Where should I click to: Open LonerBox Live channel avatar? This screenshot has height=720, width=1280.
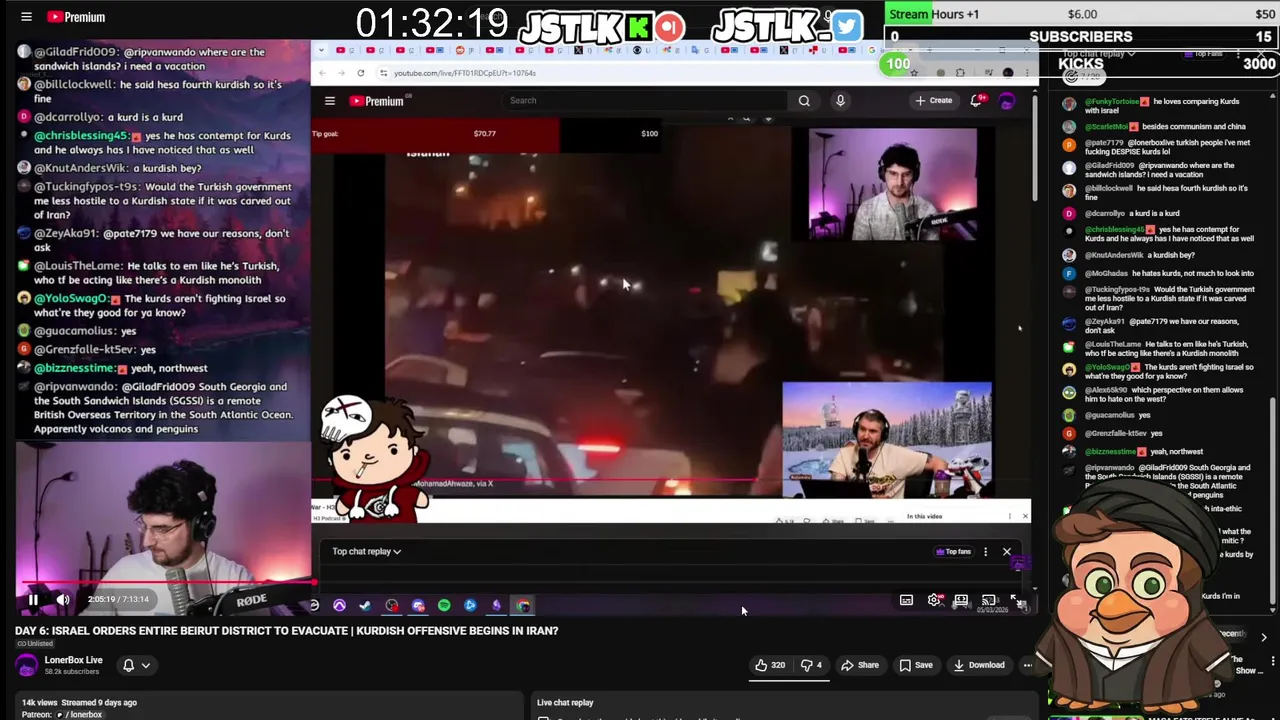pos(27,665)
